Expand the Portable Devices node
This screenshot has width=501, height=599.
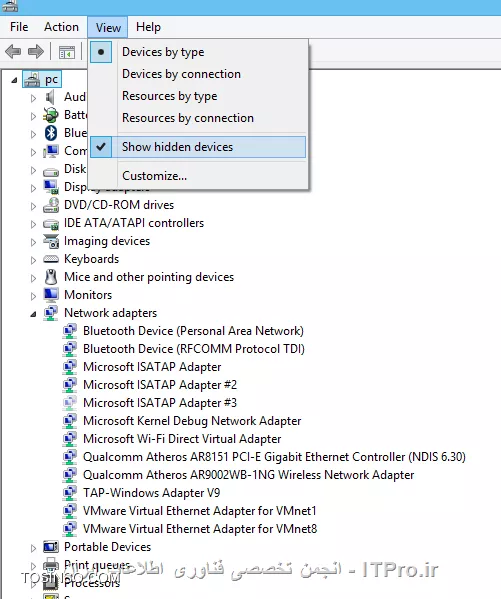33,548
